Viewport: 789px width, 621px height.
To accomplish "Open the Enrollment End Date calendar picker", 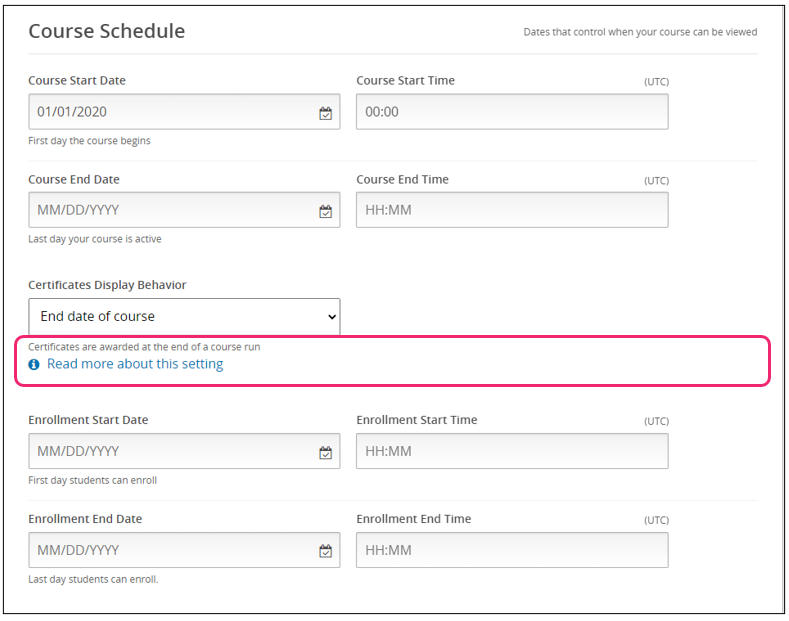I will tap(325, 551).
